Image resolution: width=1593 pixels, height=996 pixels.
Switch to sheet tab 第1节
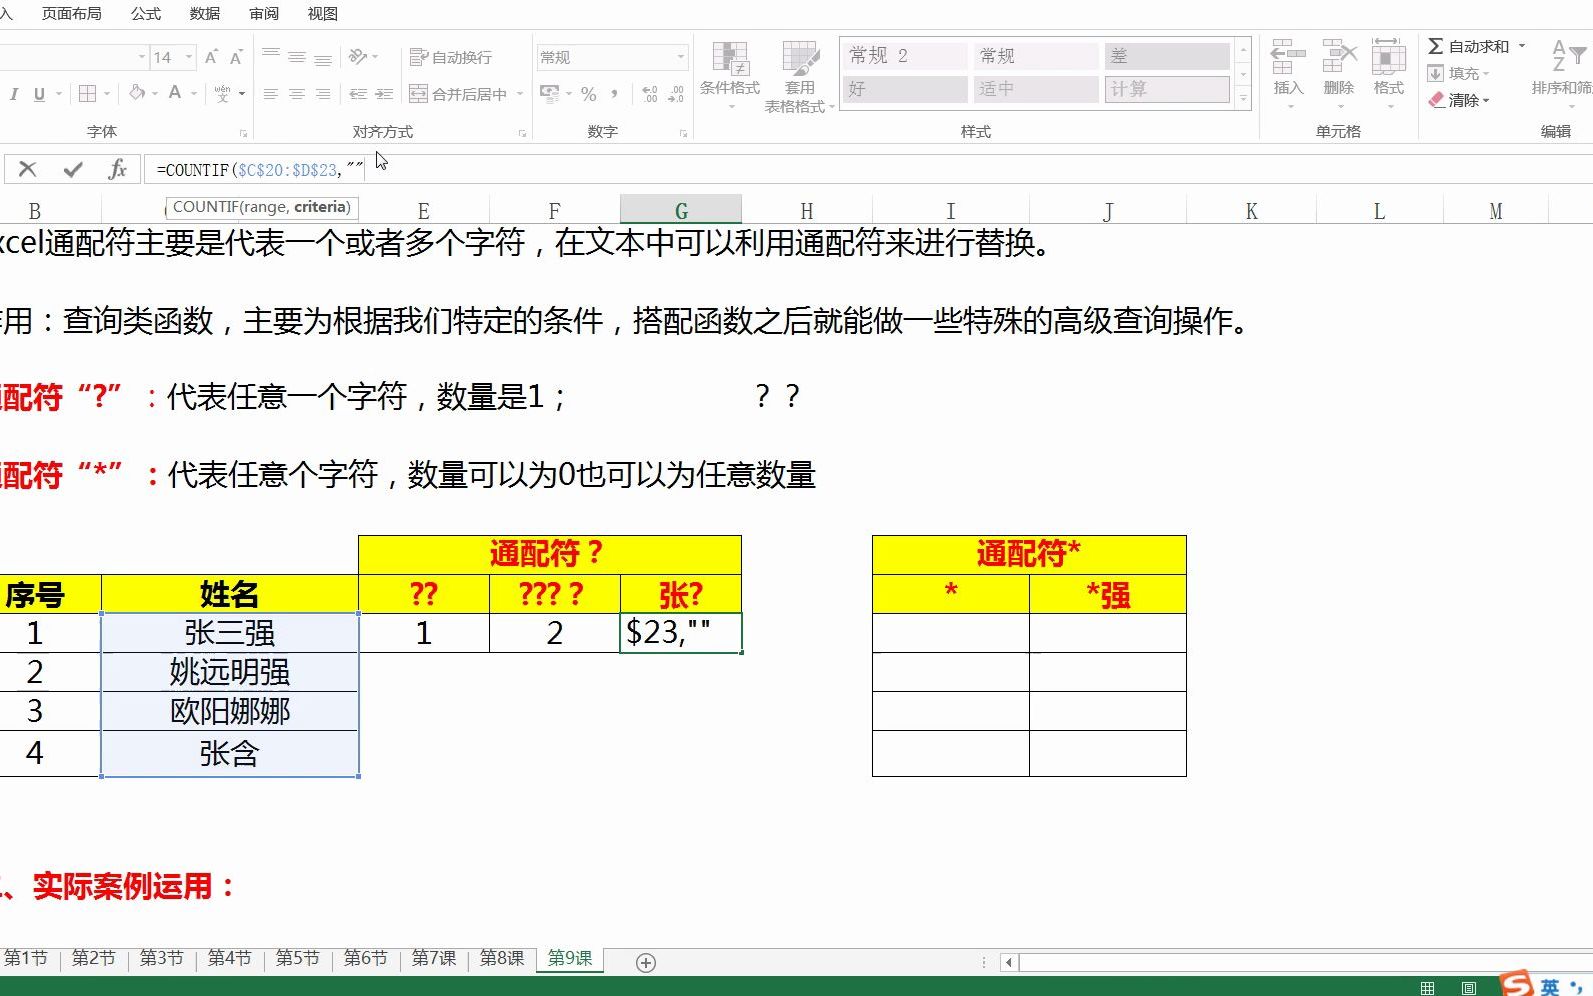26,958
